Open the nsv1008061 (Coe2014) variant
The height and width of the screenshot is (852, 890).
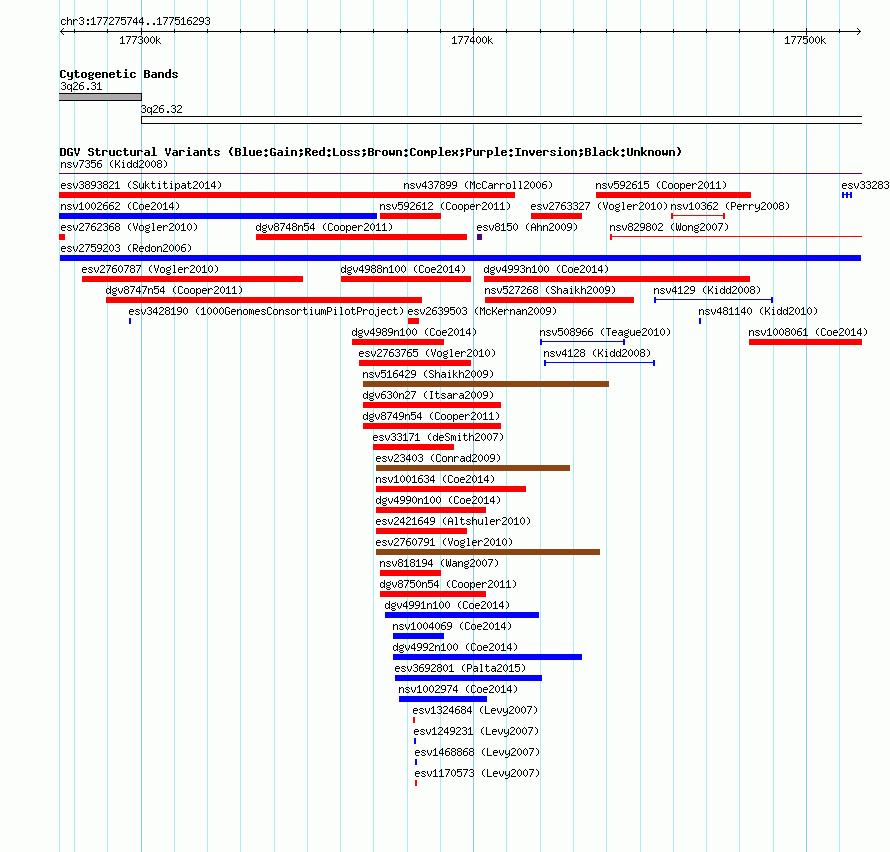[x=808, y=332]
